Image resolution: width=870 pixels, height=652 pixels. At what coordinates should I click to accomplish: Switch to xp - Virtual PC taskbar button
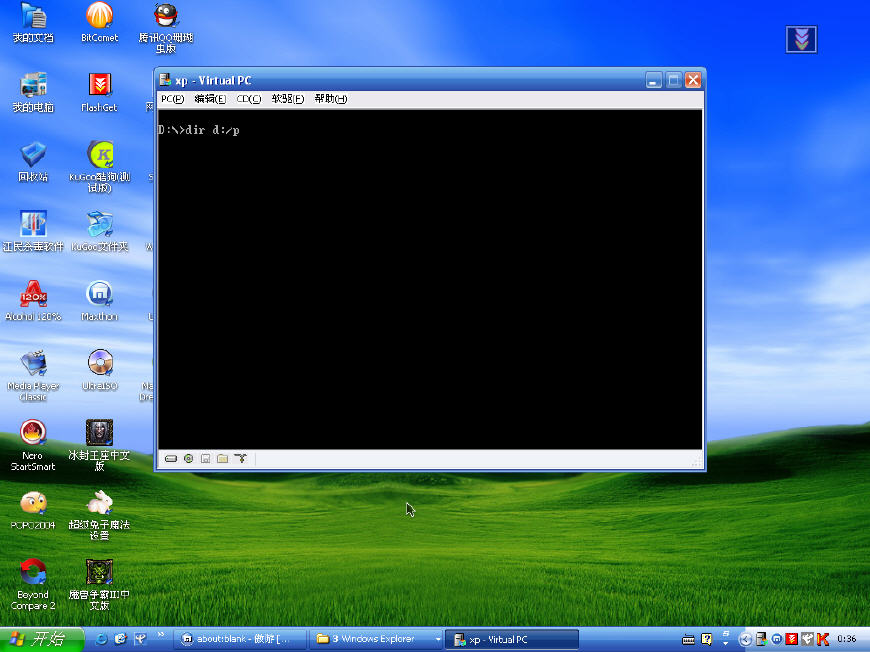(x=512, y=639)
